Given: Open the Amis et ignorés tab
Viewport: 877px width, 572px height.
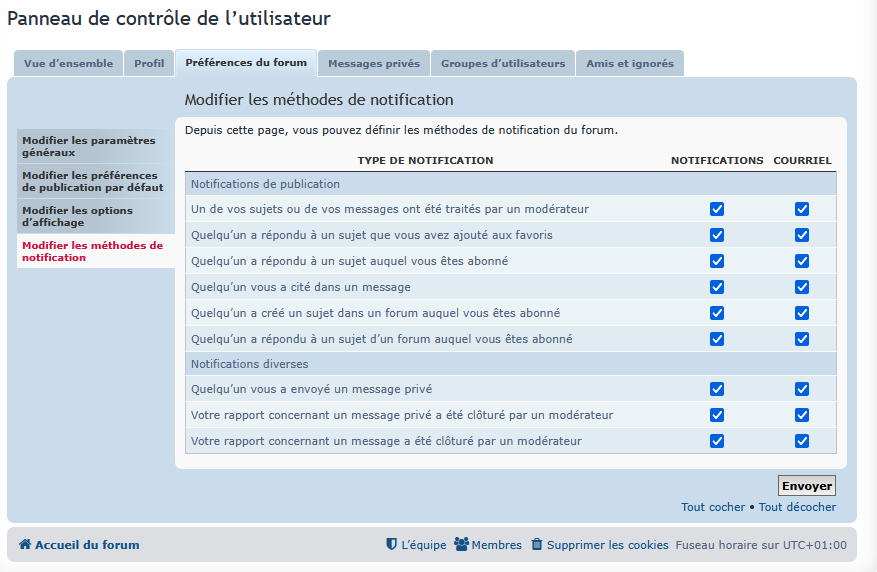Looking at the screenshot, I should coord(630,63).
